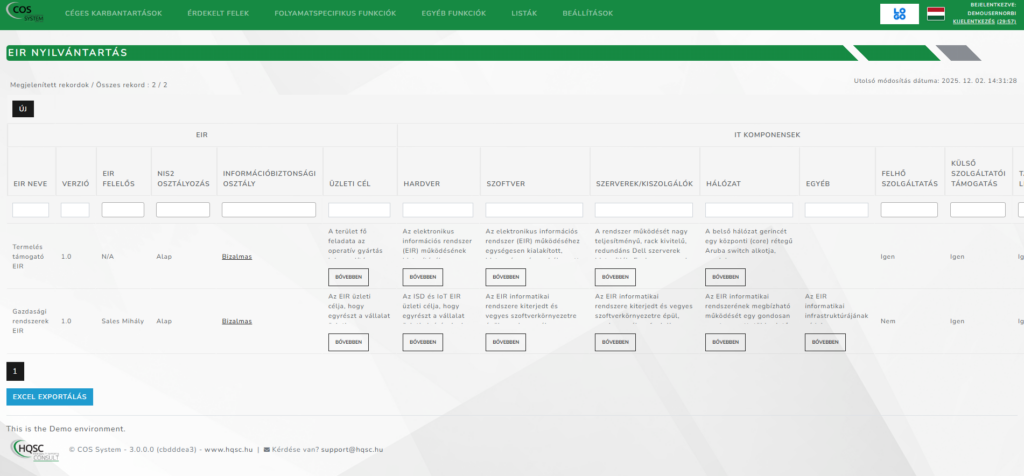Expand Egyéb Bővebben for Gazdasági rendszerek
The image size is (1024, 476).
[x=825, y=342]
